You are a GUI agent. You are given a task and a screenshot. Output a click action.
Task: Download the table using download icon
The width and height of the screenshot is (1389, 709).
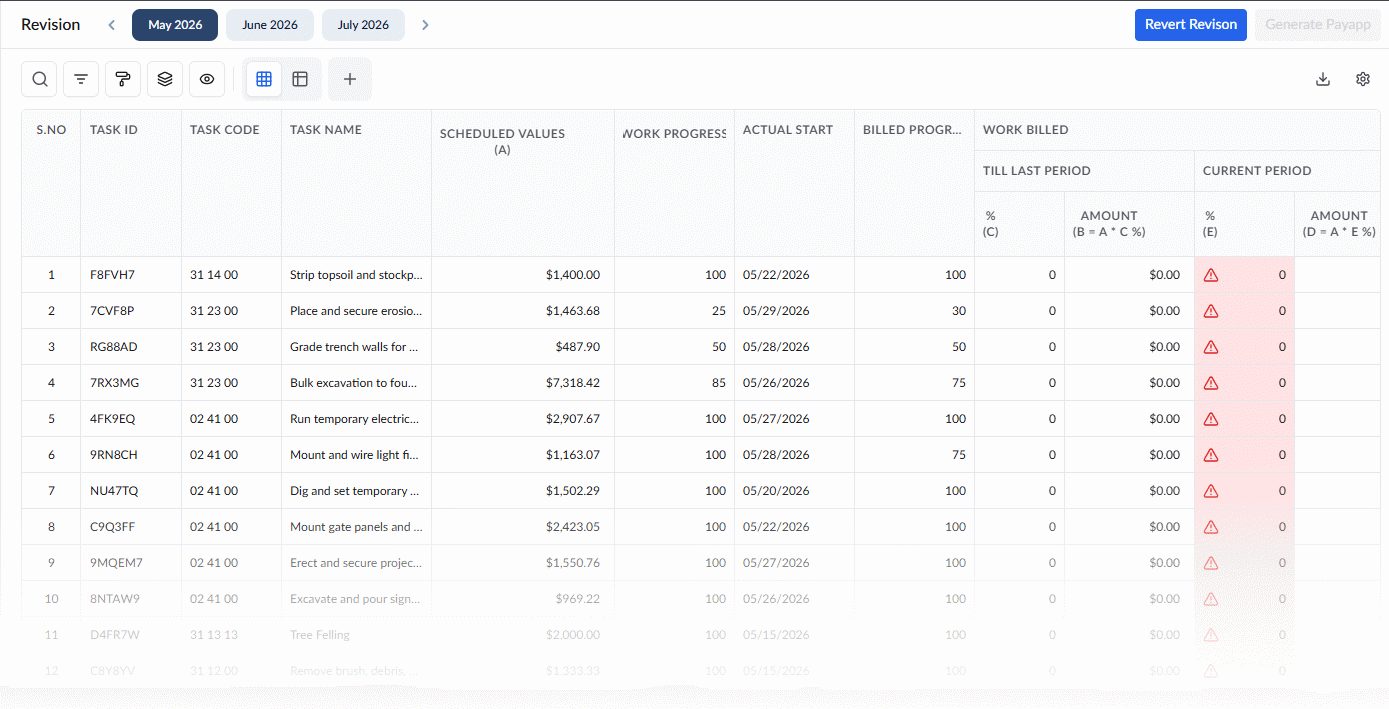[1323, 79]
